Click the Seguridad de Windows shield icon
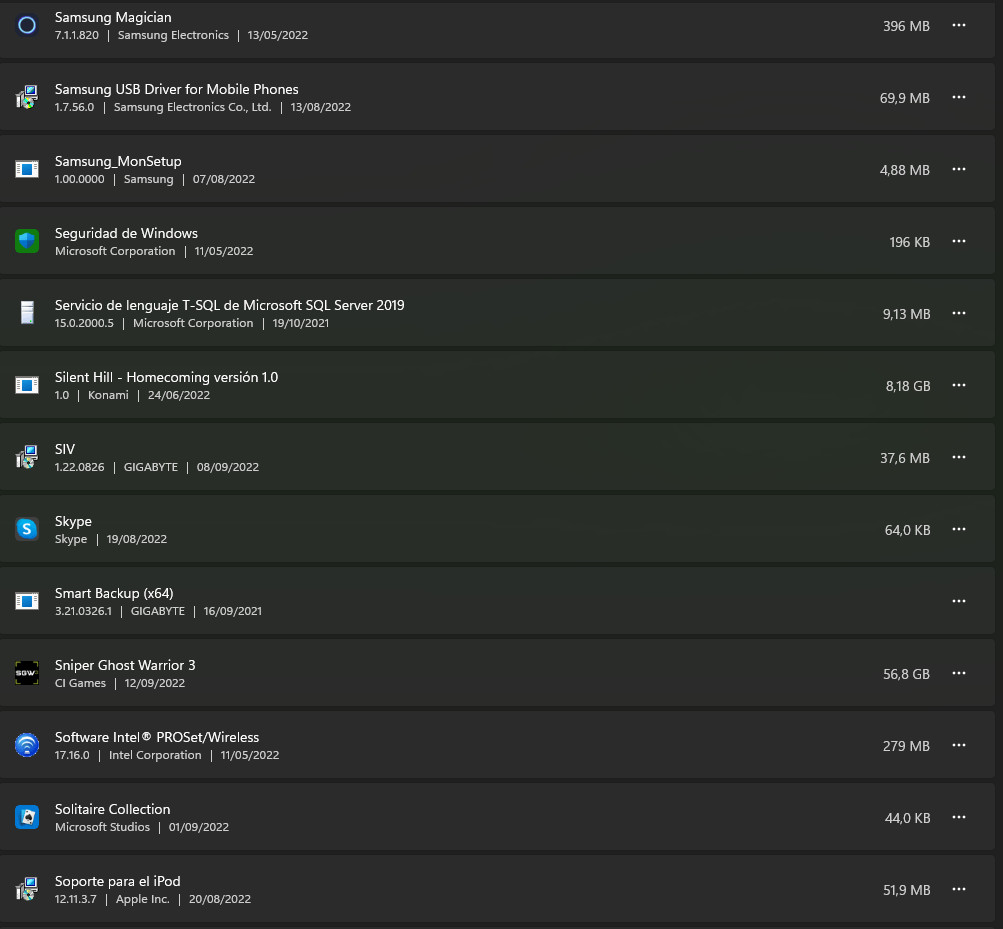The width and height of the screenshot is (1003, 929). click(27, 241)
